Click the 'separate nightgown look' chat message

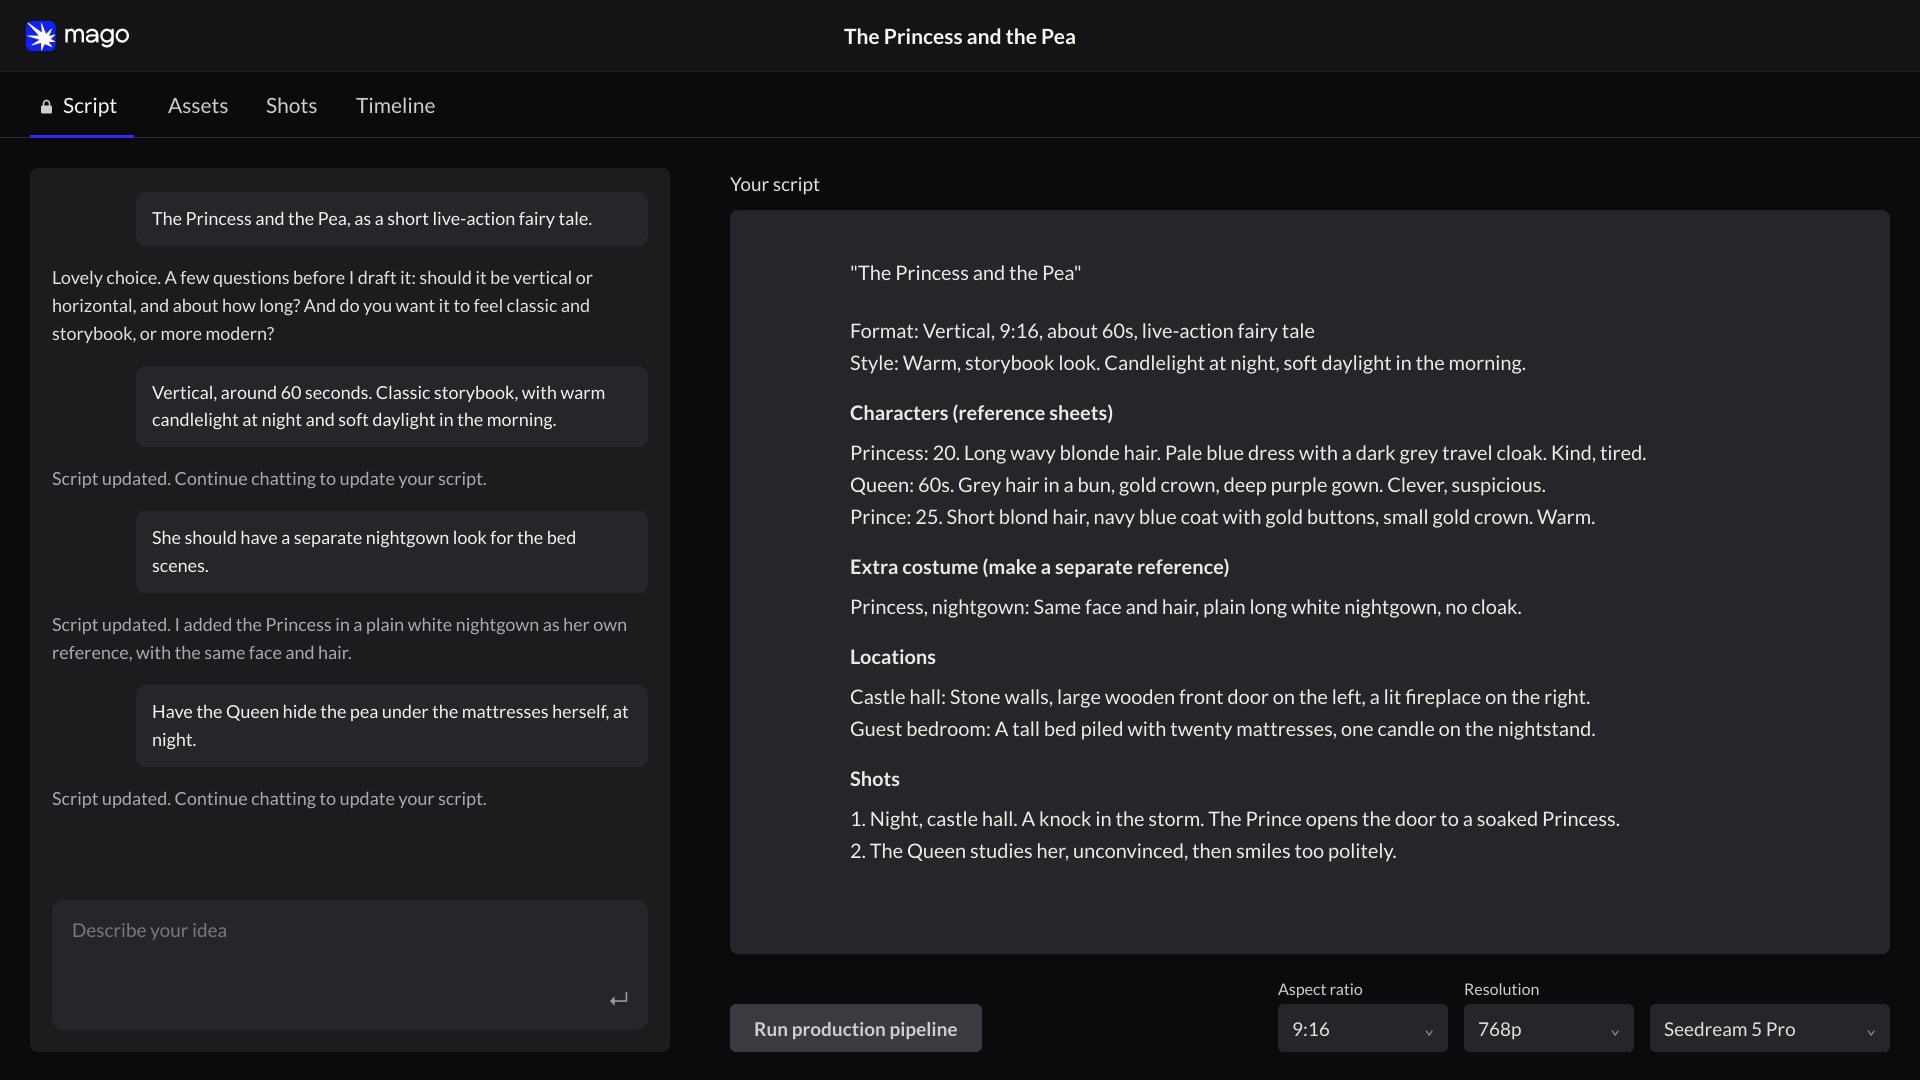point(392,552)
